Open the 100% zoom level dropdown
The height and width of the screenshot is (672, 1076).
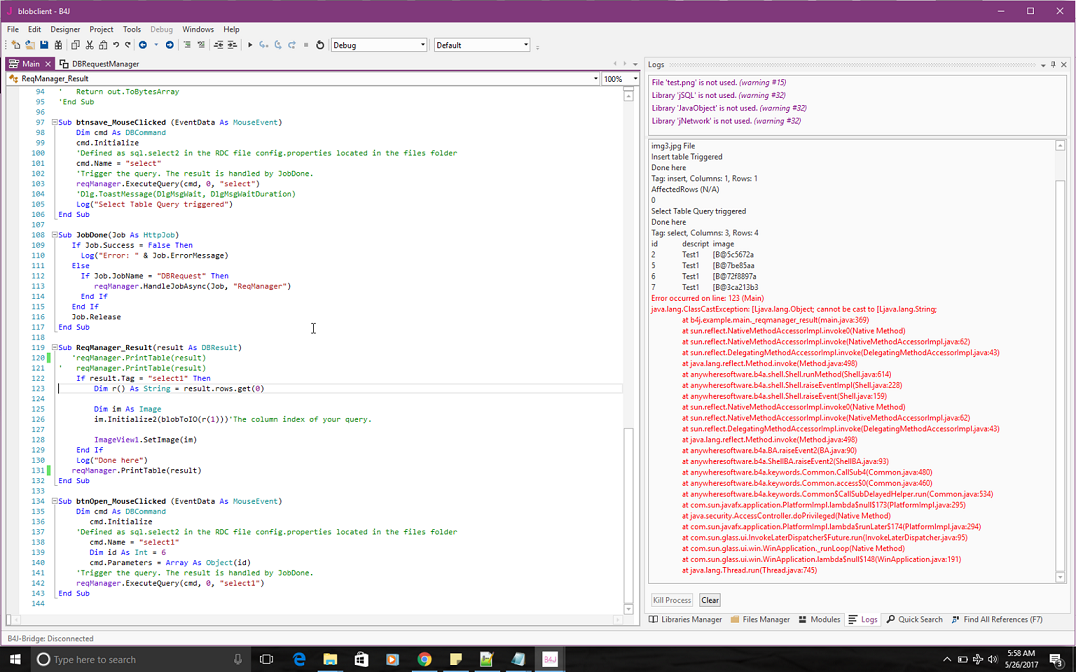coord(620,79)
